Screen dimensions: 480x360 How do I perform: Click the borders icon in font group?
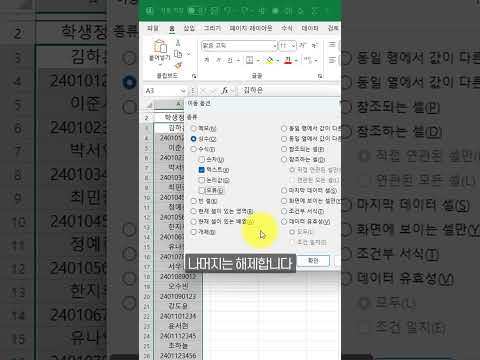tap(249, 60)
